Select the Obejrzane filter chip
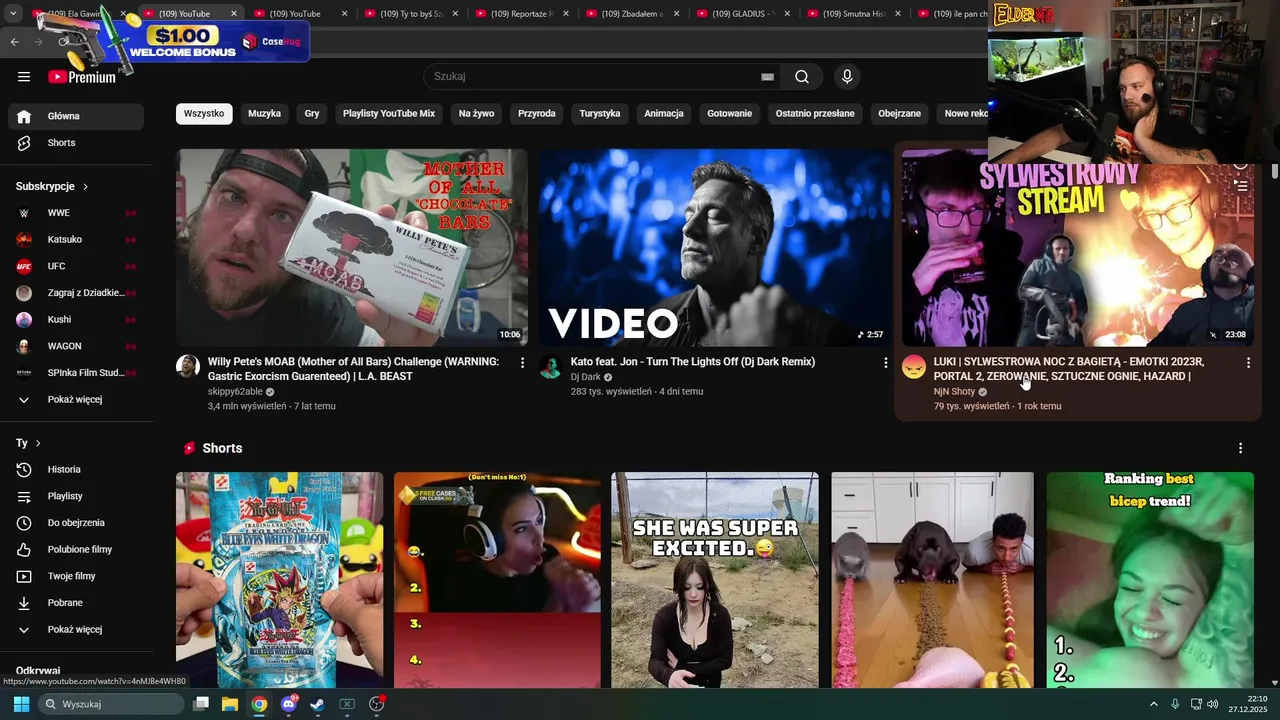 [900, 114]
